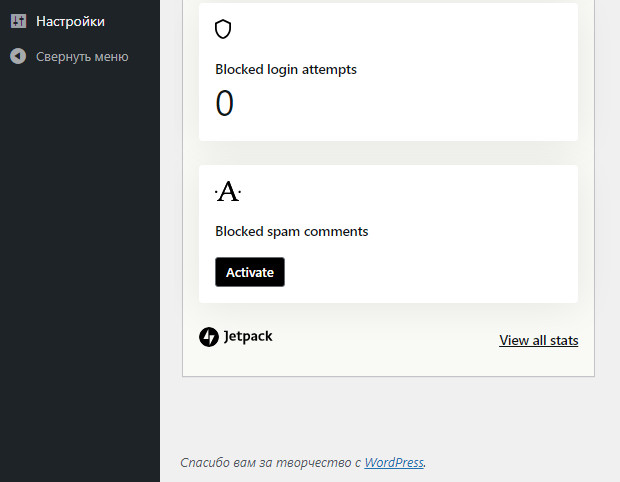Click the Jetpack lightning bolt logo
Image resolution: width=620 pixels, height=482 pixels.
point(208,337)
